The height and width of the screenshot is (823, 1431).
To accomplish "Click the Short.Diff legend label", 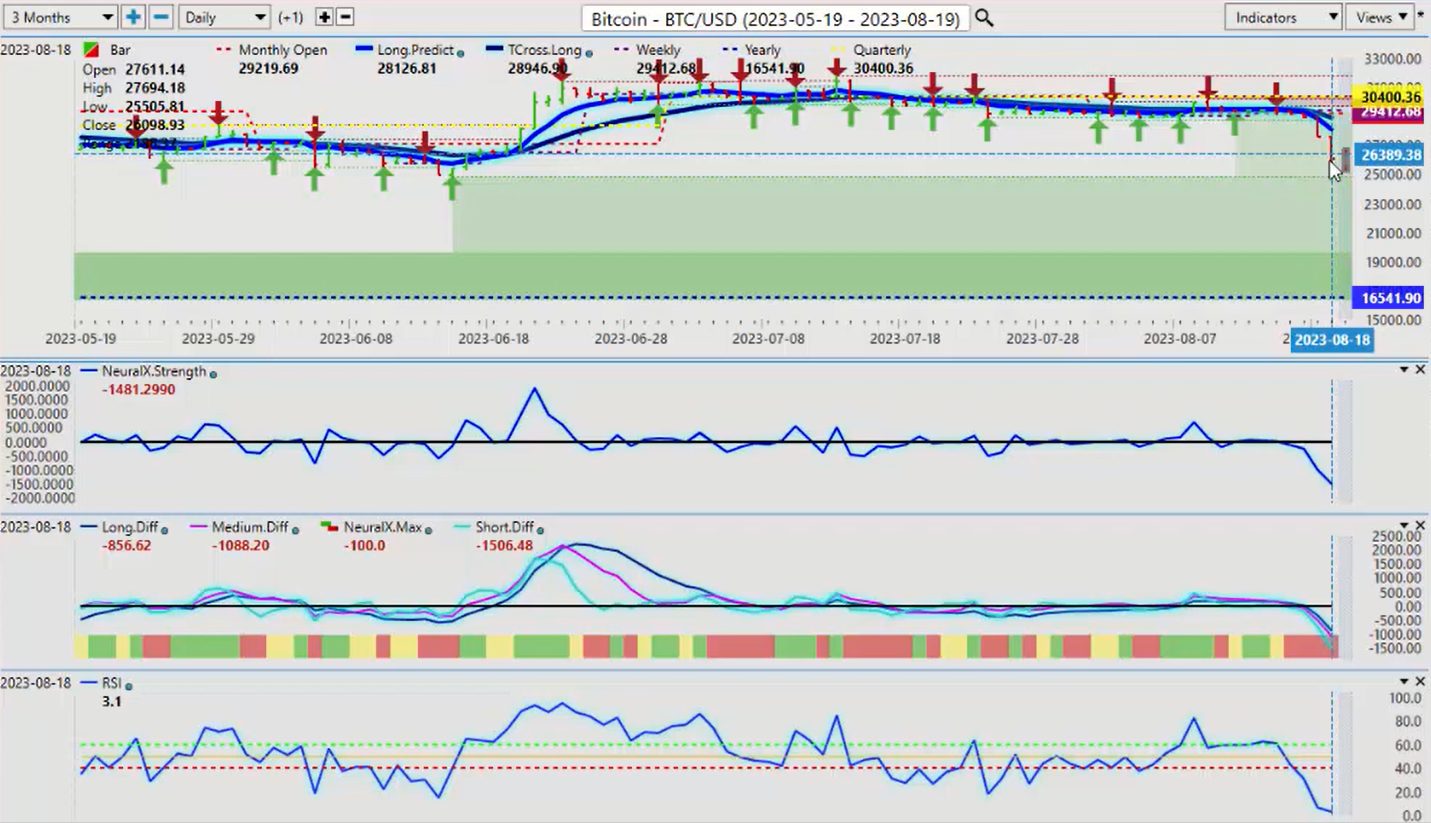I will coord(505,527).
